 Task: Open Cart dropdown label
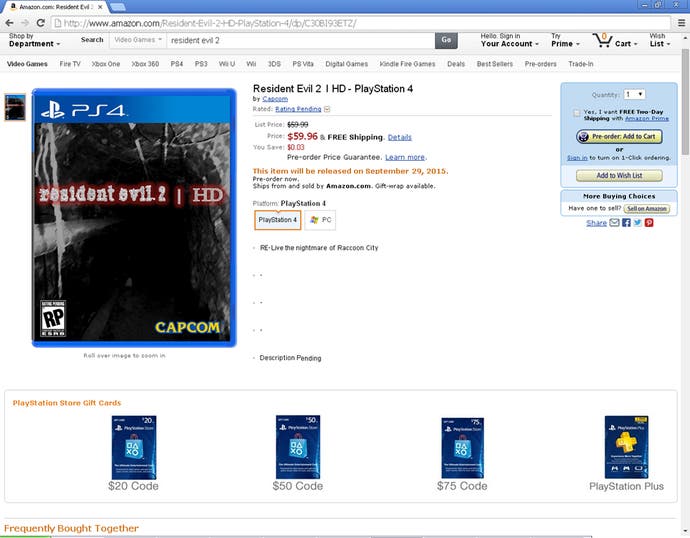click(x=626, y=44)
